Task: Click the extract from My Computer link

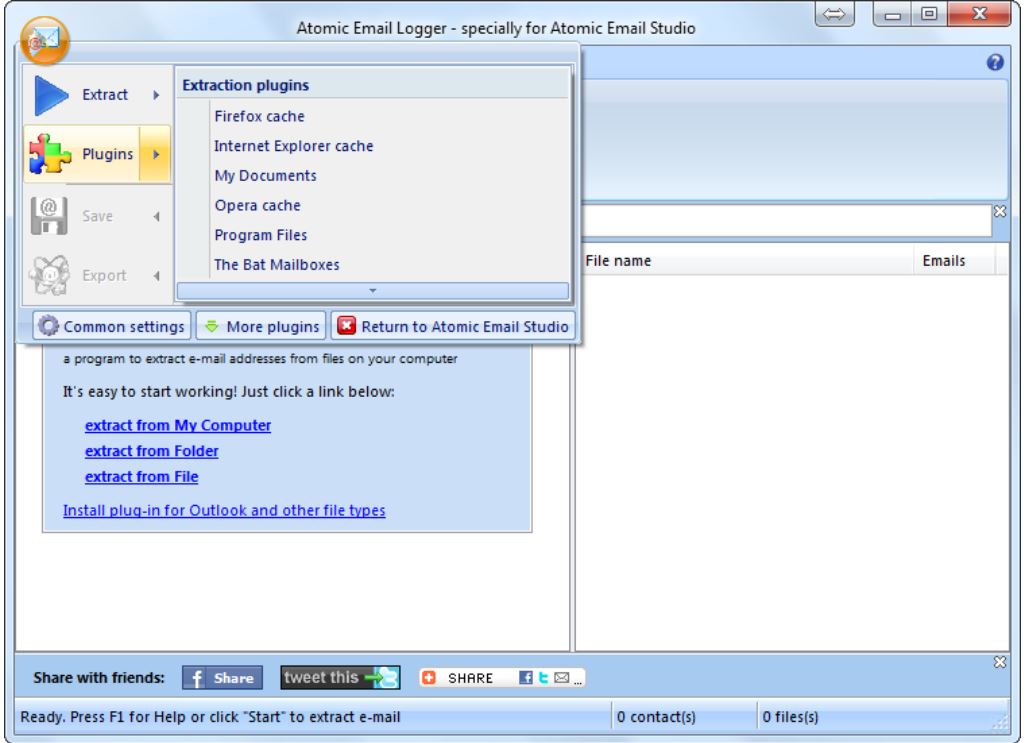Action: click(x=178, y=425)
